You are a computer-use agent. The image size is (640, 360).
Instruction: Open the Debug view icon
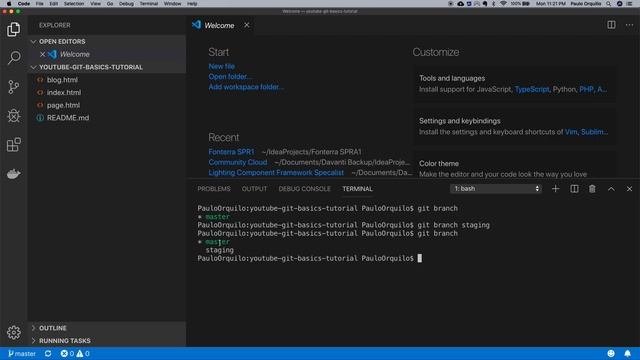pyautogui.click(x=13, y=116)
